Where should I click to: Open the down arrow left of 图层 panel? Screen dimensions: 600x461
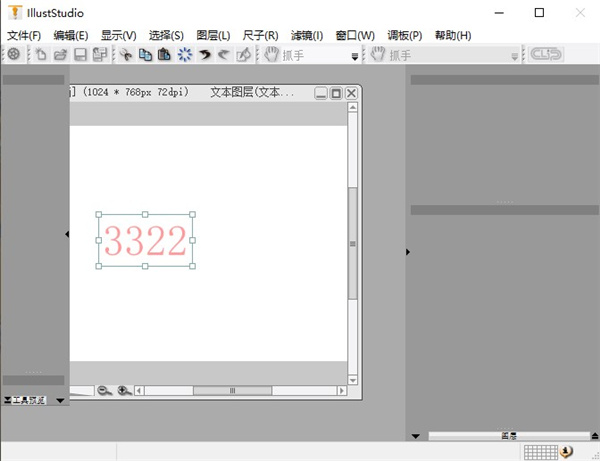[416, 436]
